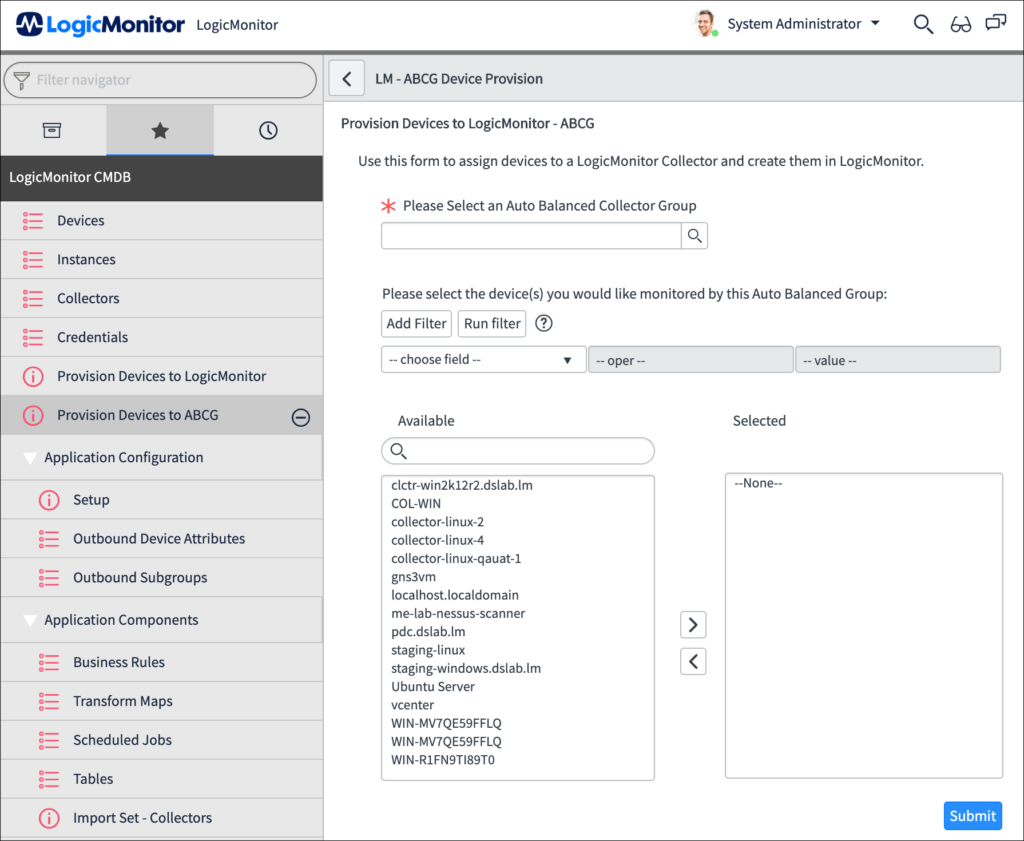Click the impersonate user glasses icon
The width and height of the screenshot is (1024, 841).
960,23
